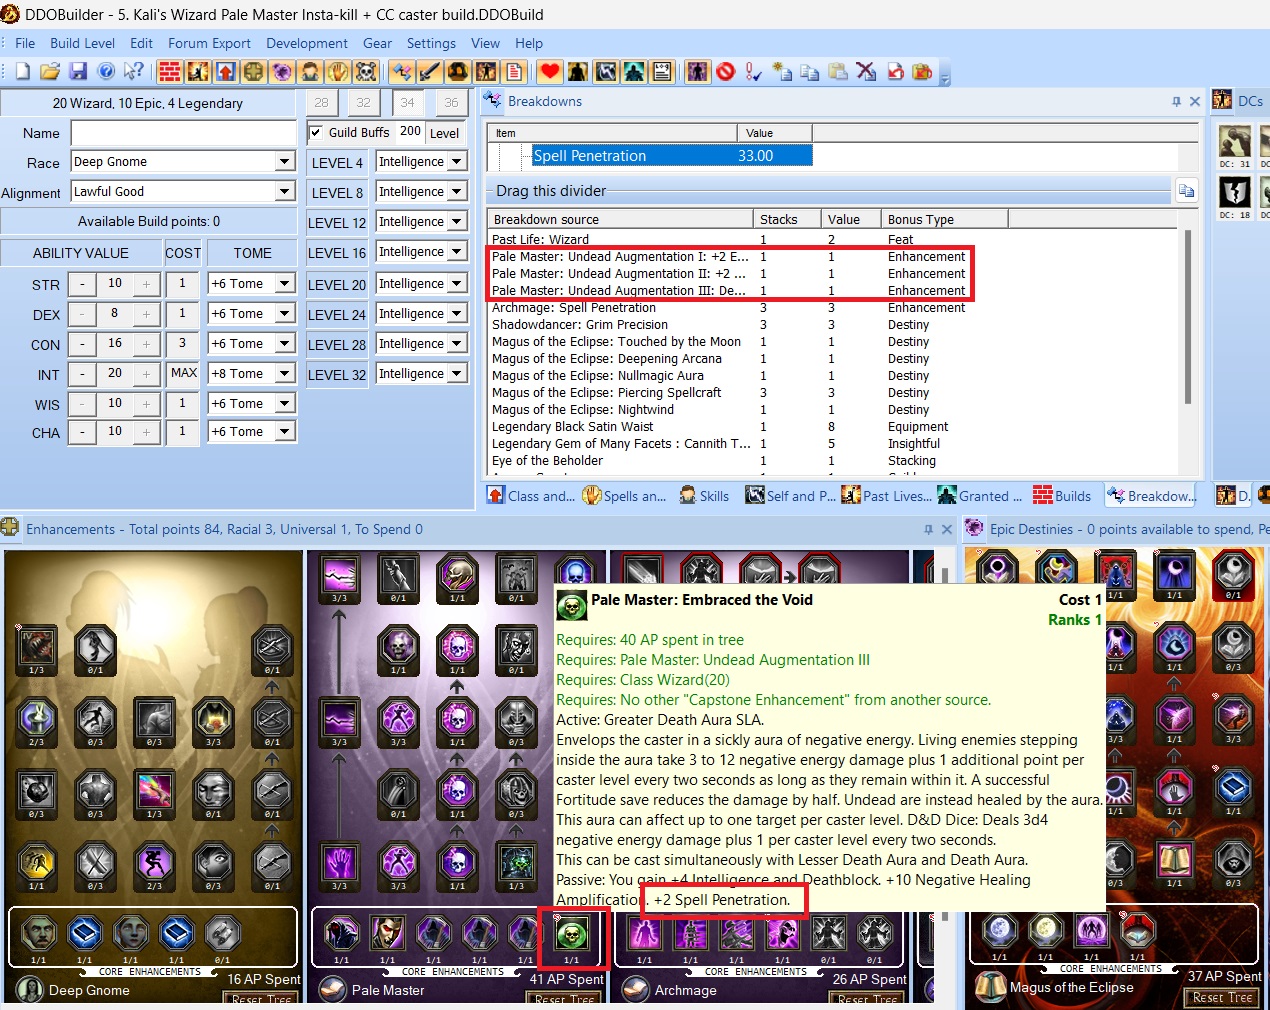Open About via blue question-mark icon
Viewport: 1270px width, 1010px height.
pyautogui.click(x=106, y=71)
